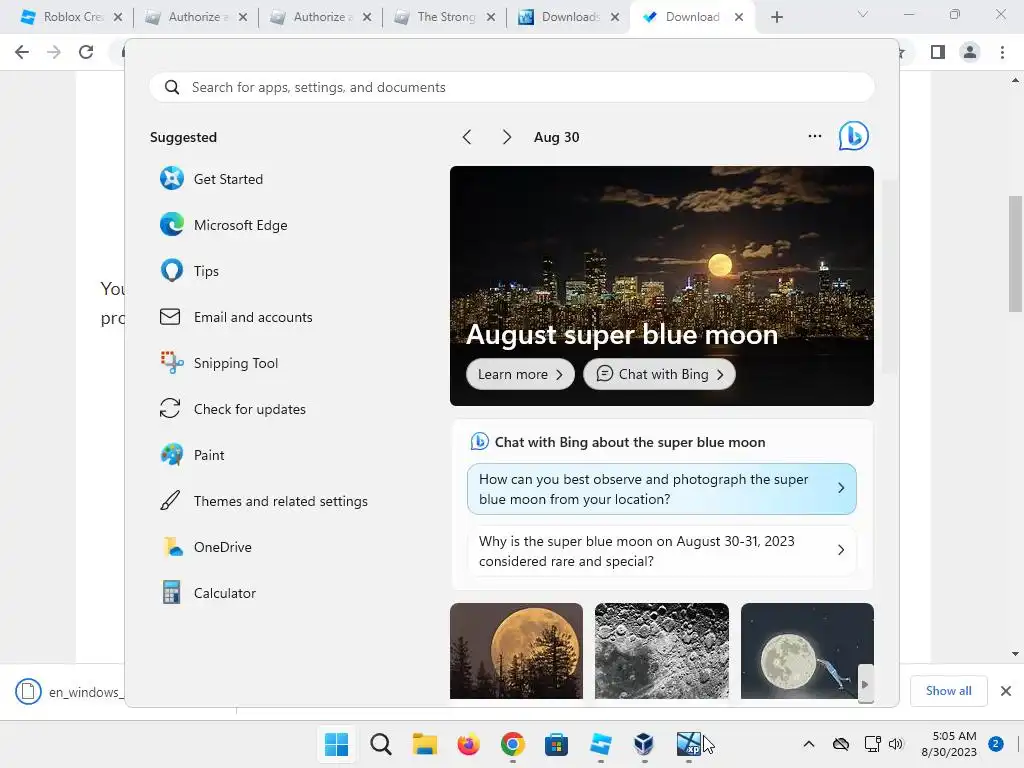Open the volume tray icon
The height and width of the screenshot is (768, 1024).
pos(896,744)
